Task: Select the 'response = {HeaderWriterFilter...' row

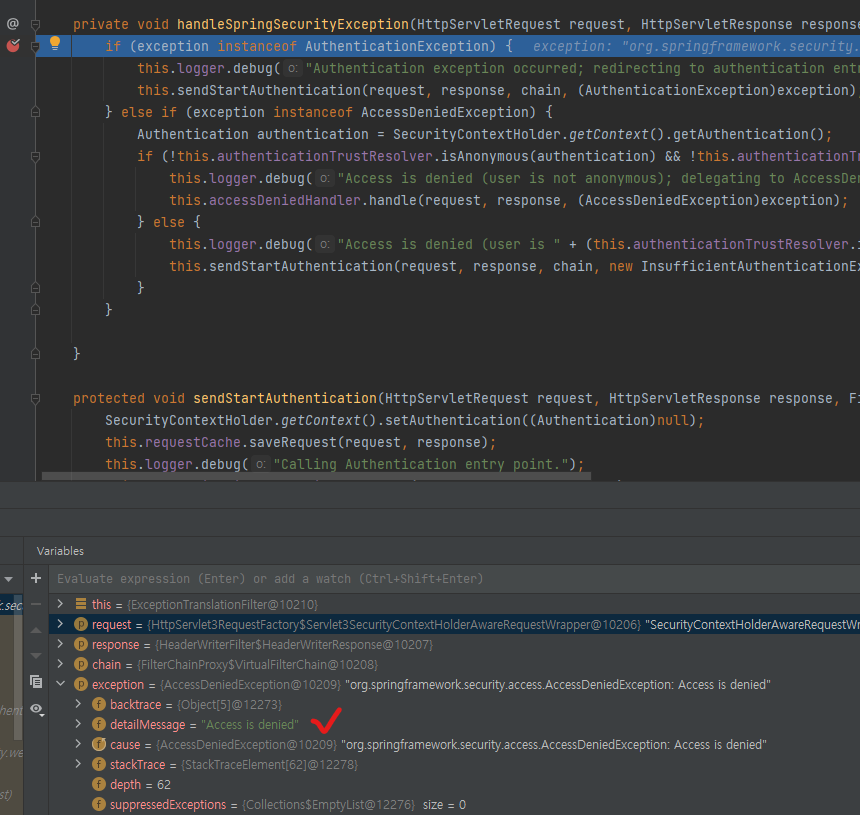Action: (454, 644)
